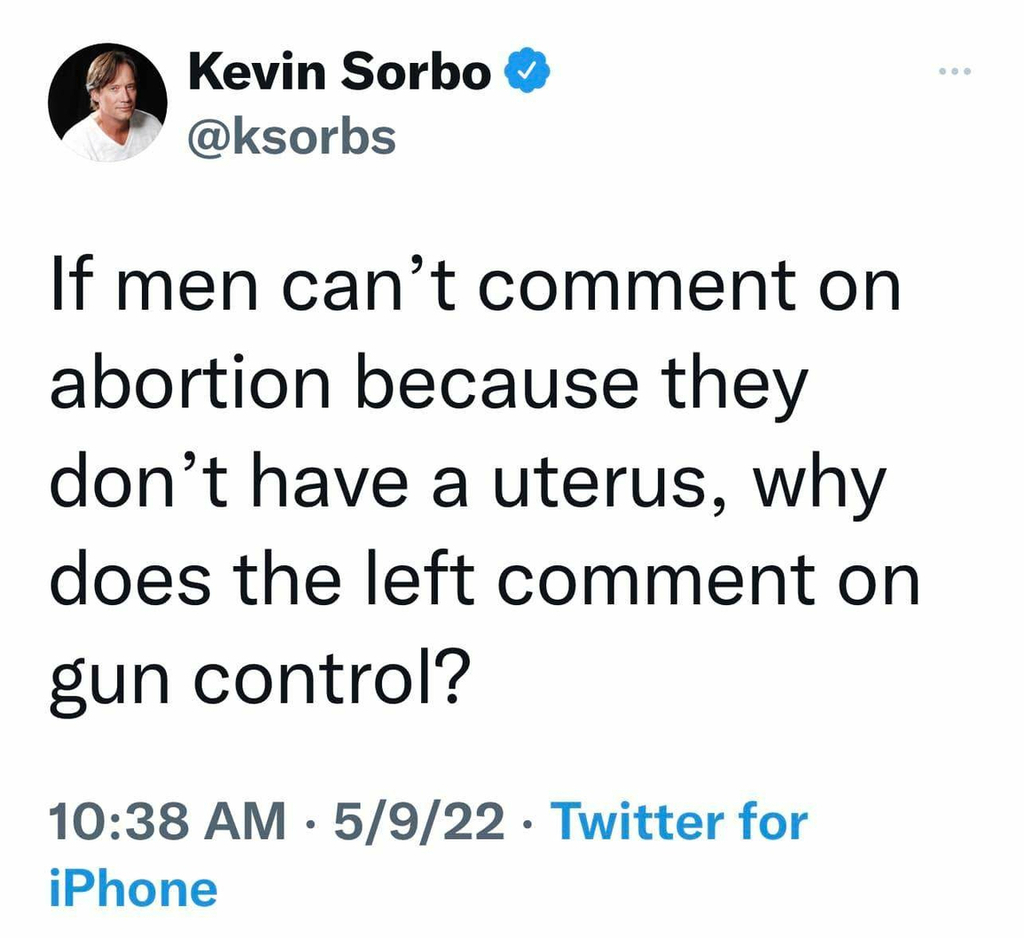Click the word "iPhone" in the source label
This screenshot has height=938, width=1024.
tap(133, 889)
